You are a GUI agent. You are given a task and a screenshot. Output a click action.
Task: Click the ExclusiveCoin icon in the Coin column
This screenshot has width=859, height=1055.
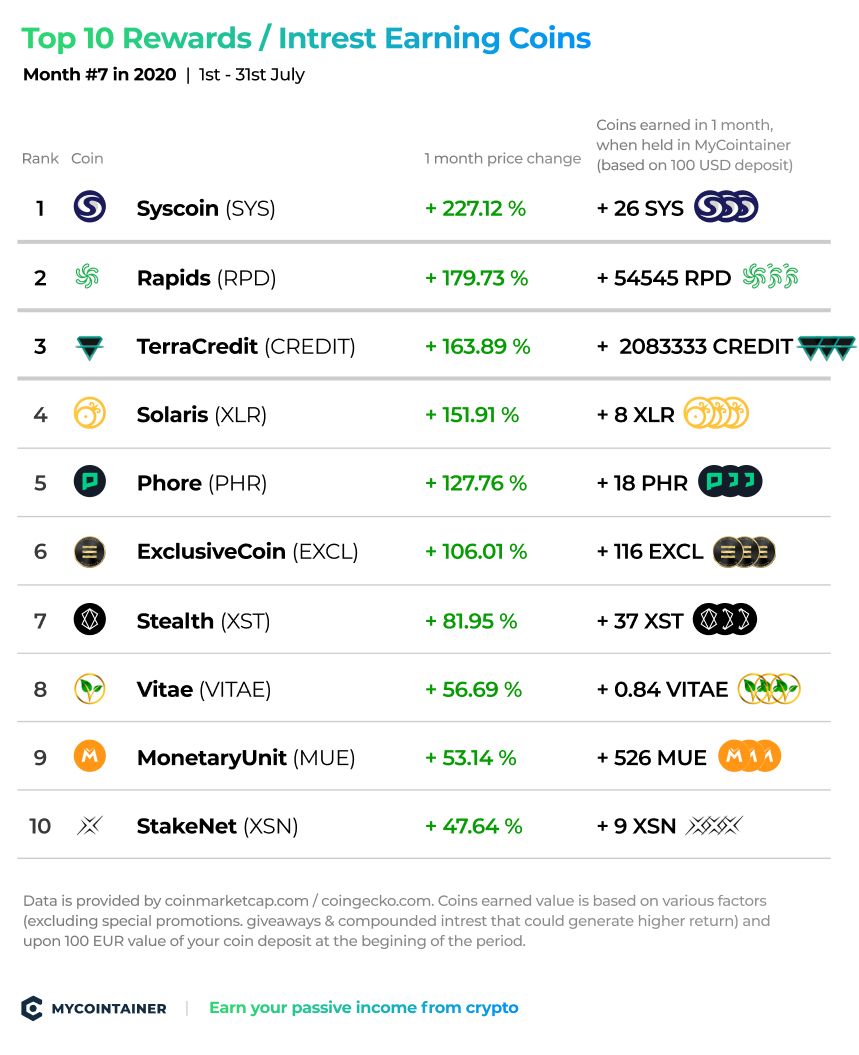(89, 552)
